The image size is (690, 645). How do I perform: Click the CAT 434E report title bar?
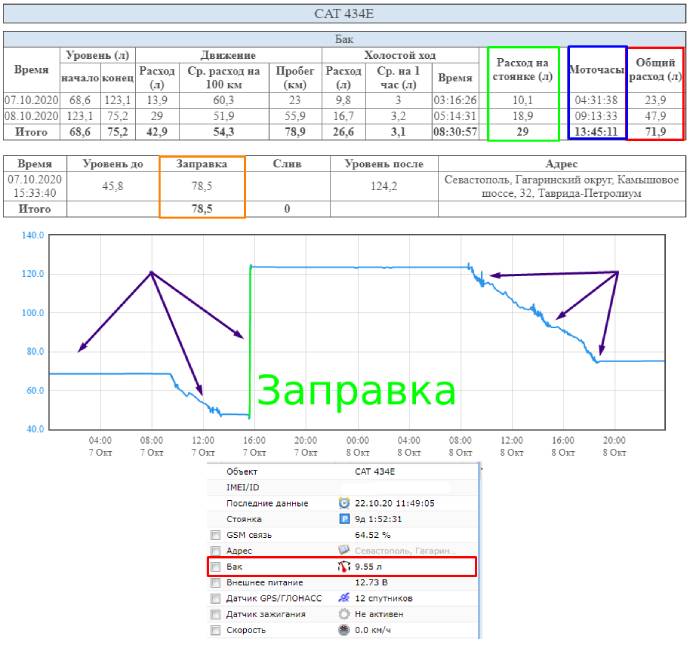pyautogui.click(x=344, y=14)
